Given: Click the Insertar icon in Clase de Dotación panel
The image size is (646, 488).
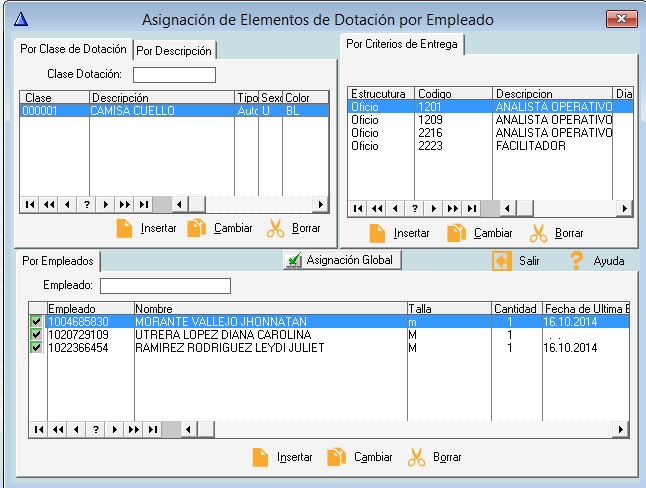Looking at the screenshot, I should click(x=125, y=228).
